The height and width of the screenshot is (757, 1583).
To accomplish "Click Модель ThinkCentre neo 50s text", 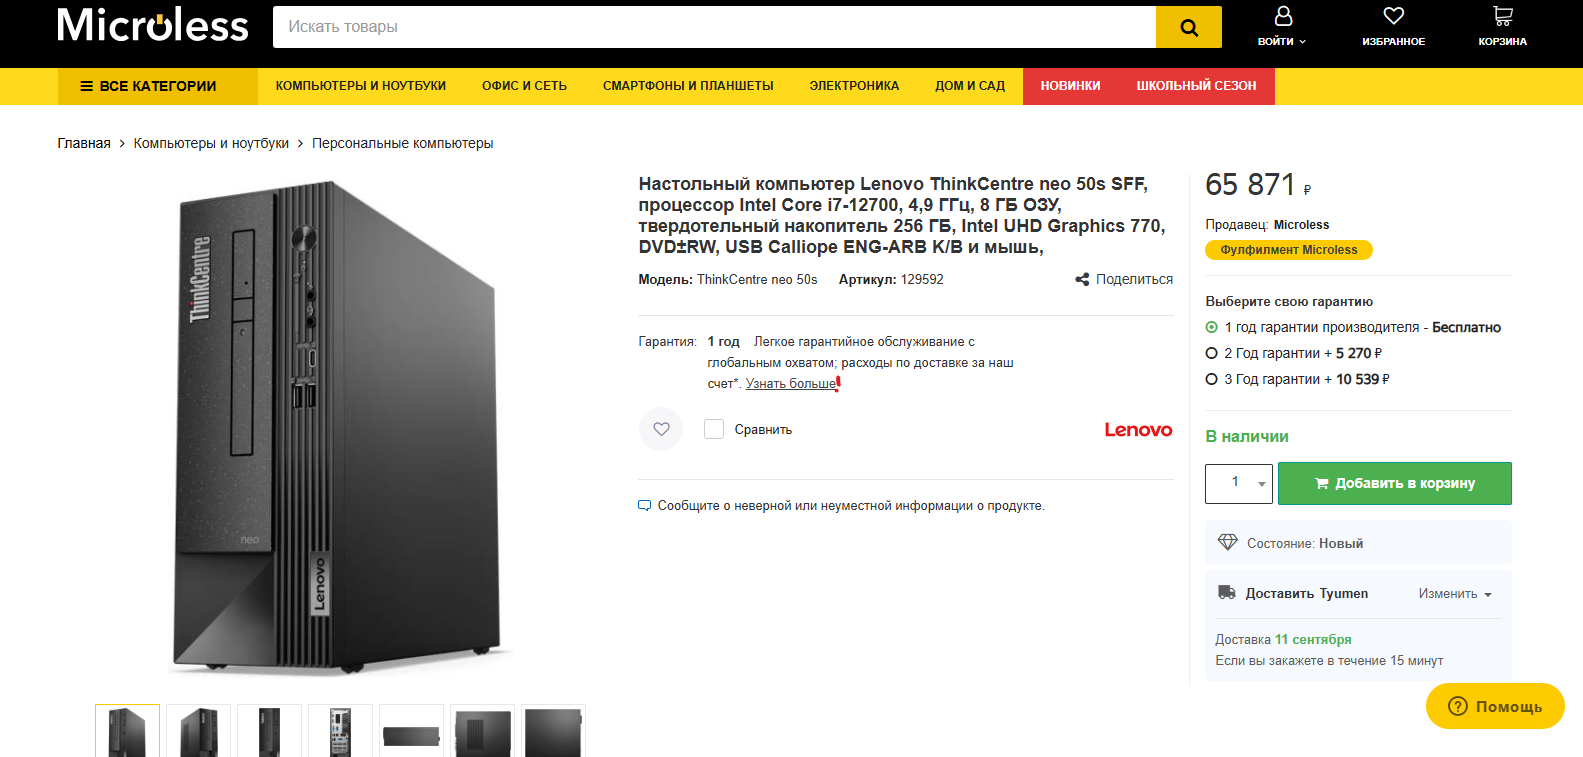I will point(728,280).
